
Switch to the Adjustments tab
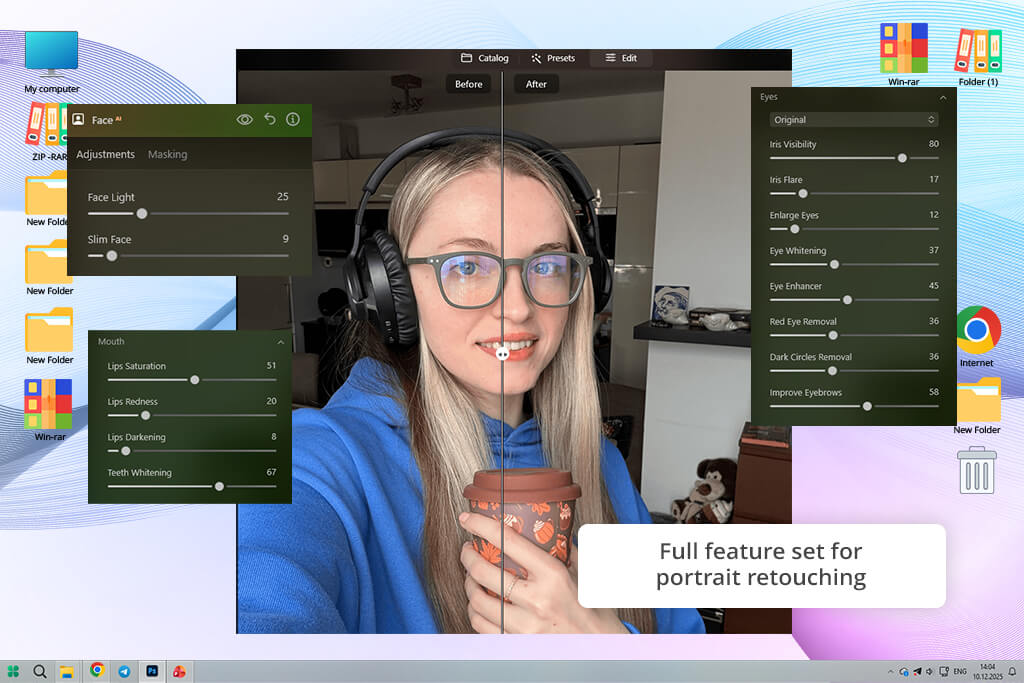click(105, 154)
